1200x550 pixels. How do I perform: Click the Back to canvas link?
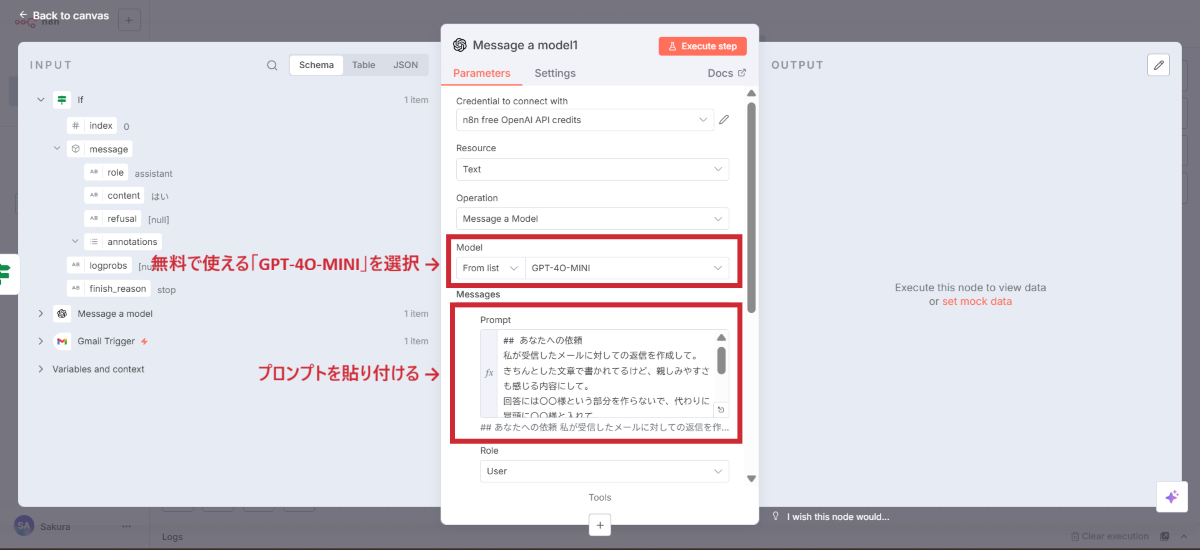point(63,15)
